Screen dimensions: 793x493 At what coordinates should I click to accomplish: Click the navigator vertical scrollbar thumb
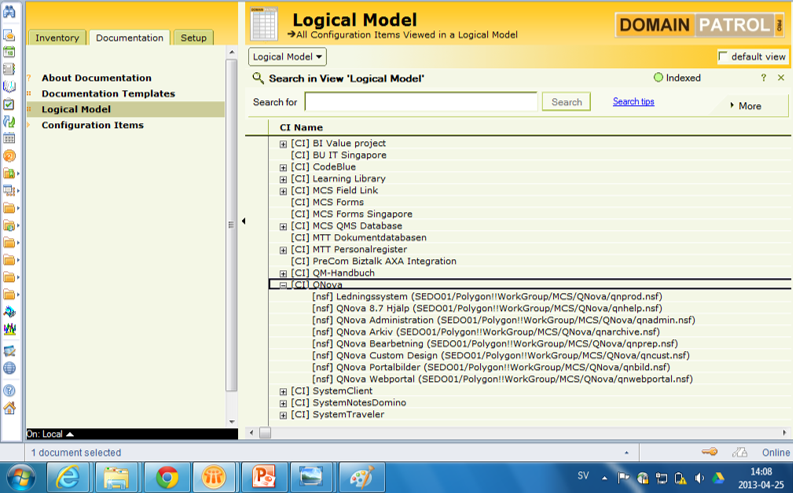[231, 225]
